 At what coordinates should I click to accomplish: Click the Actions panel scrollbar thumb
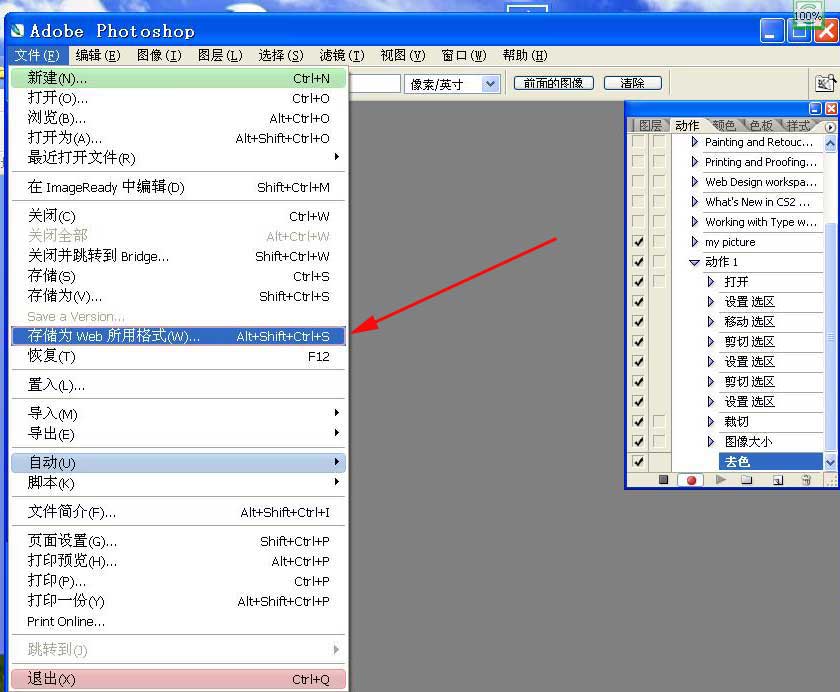pos(830,337)
